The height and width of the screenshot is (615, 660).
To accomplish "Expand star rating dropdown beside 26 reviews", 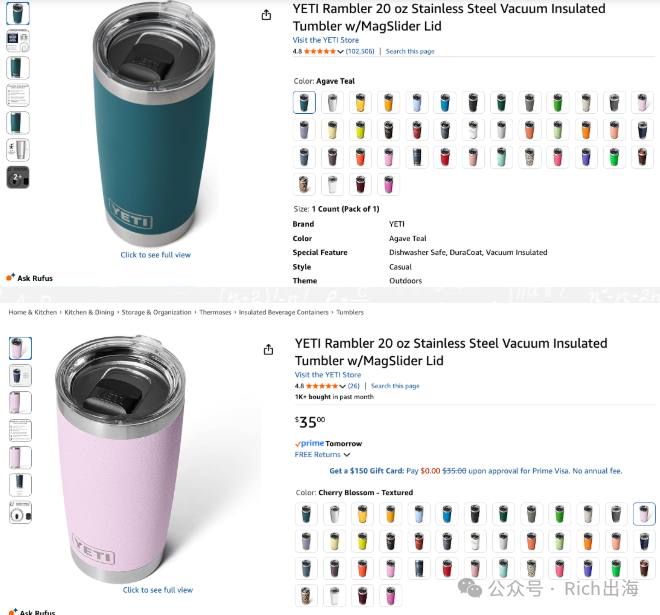I will tap(342, 386).
